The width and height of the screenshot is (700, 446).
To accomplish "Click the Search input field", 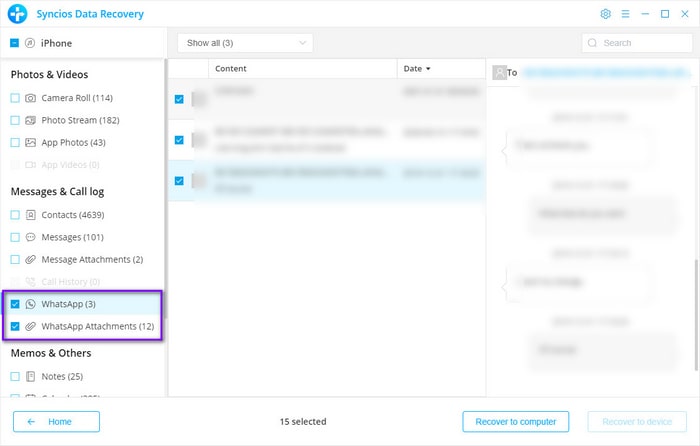I will (640, 43).
